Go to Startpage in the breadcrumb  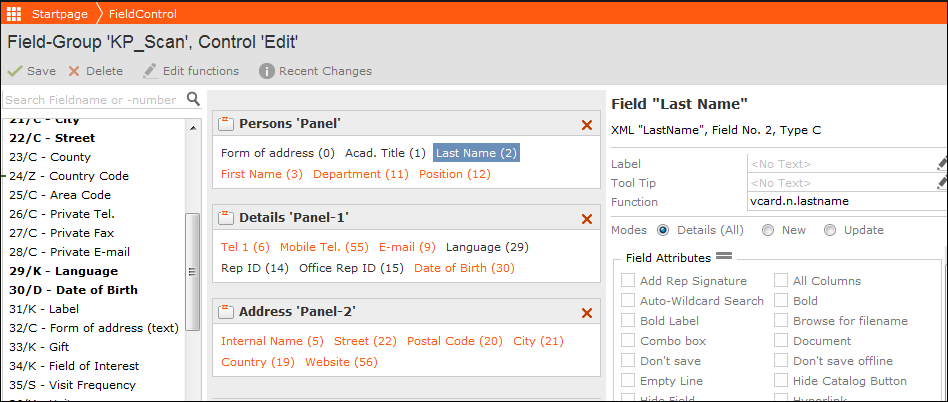[60, 13]
